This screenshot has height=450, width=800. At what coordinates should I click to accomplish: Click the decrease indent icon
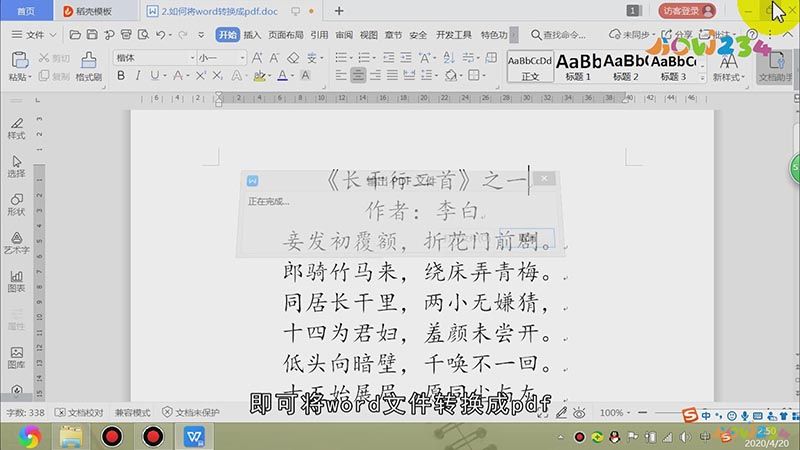(x=389, y=58)
